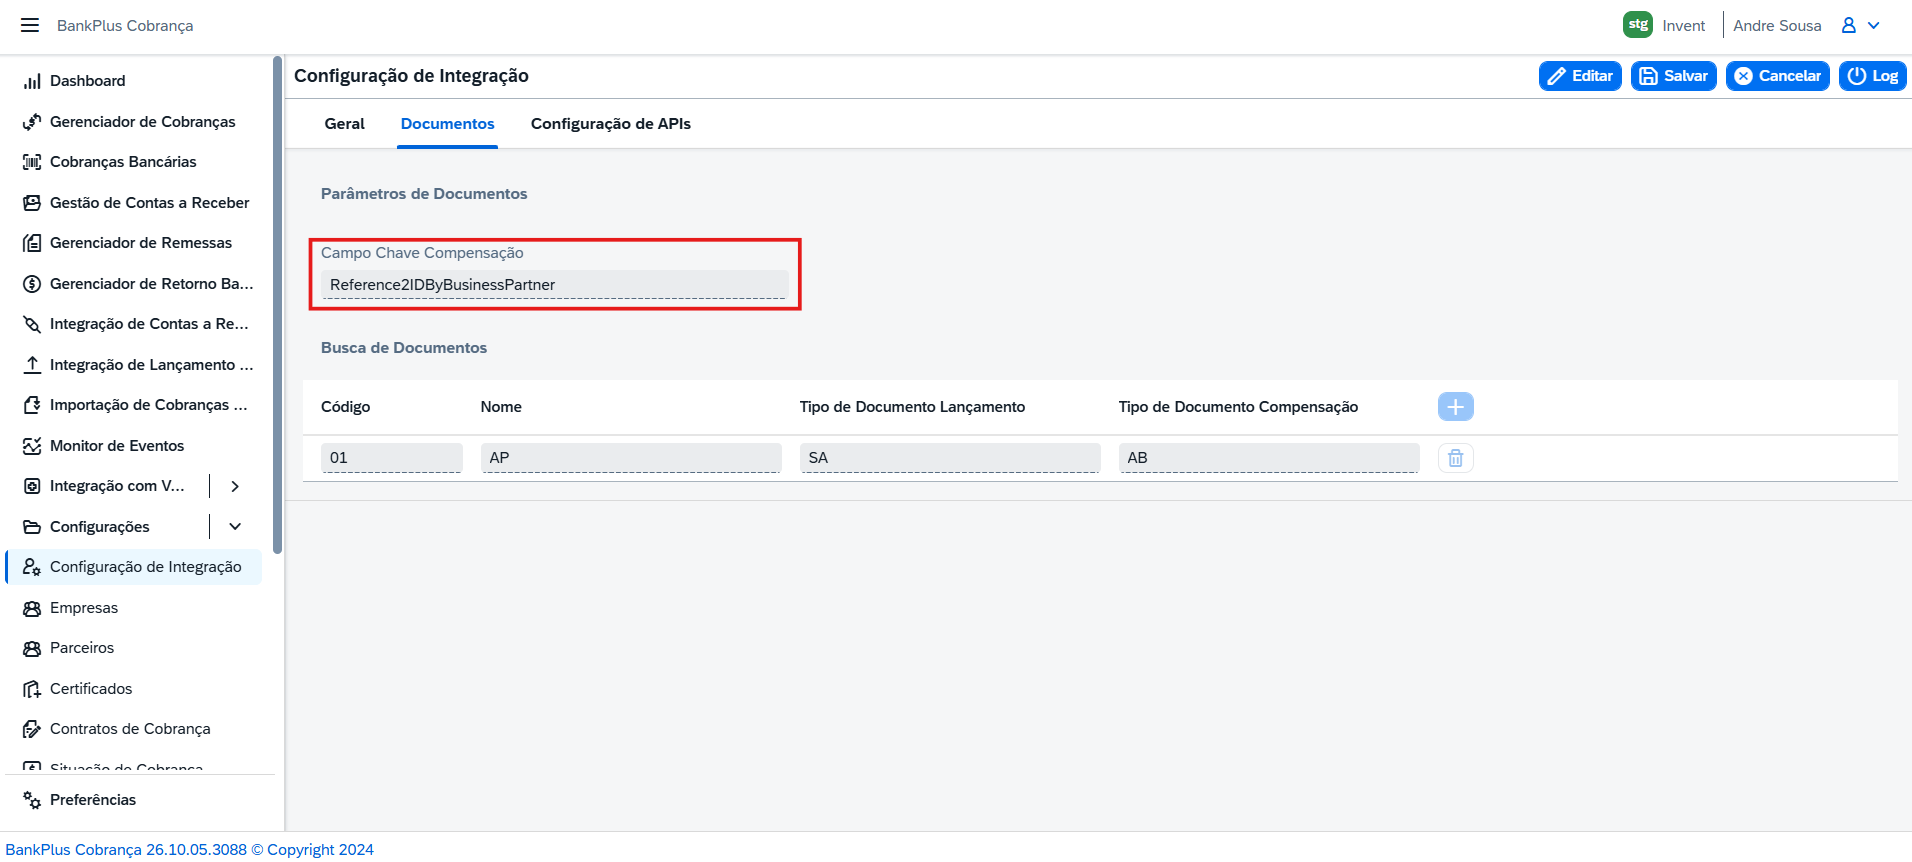The height and width of the screenshot is (862, 1912).
Task: Open Configuração de Integração menu item
Action: (134, 567)
